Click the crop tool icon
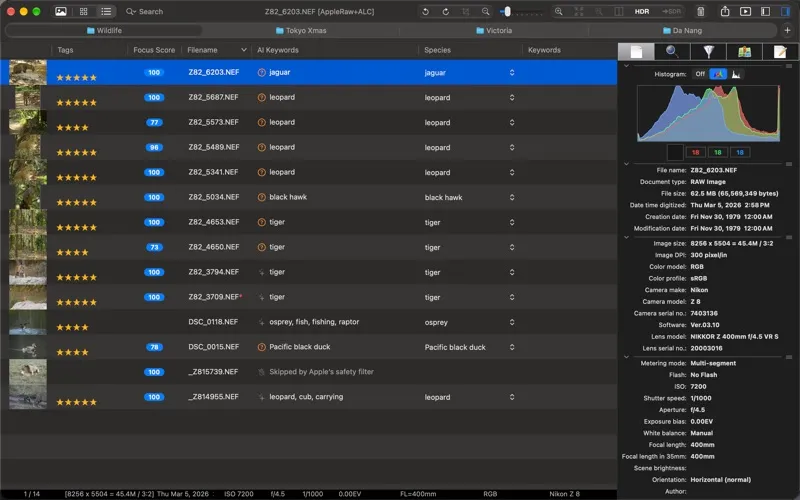 (466, 11)
